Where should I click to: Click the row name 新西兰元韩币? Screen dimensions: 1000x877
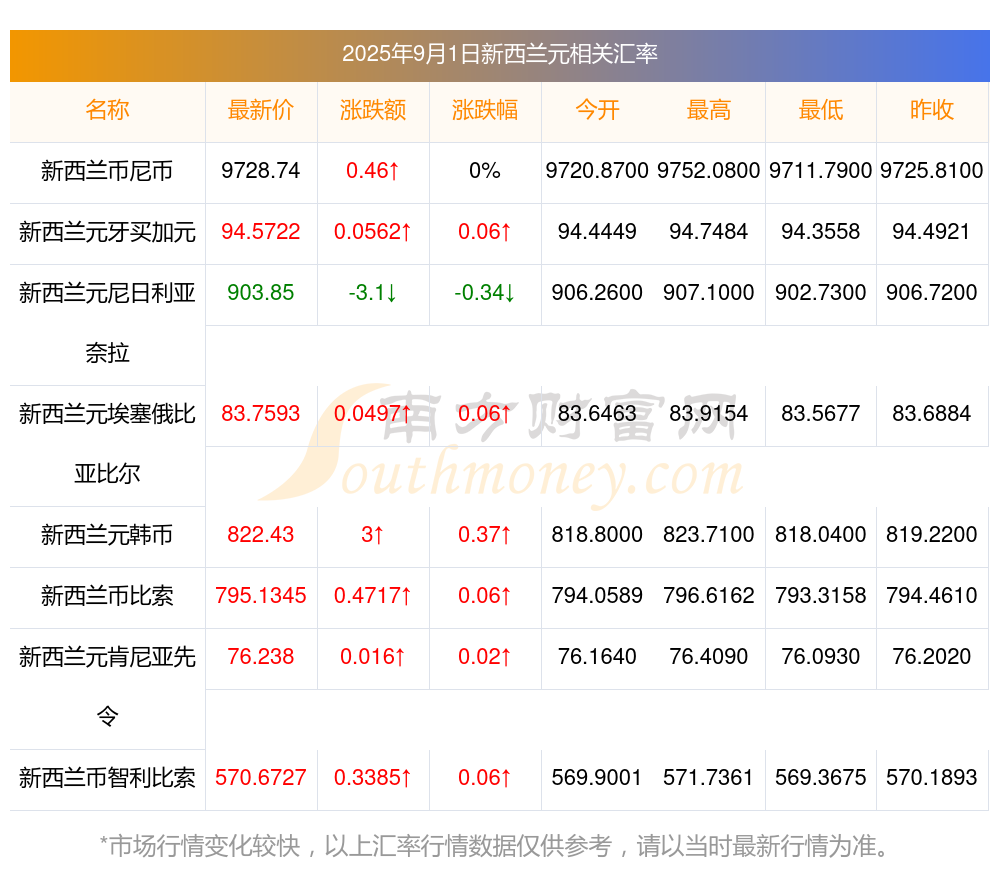pos(107,535)
